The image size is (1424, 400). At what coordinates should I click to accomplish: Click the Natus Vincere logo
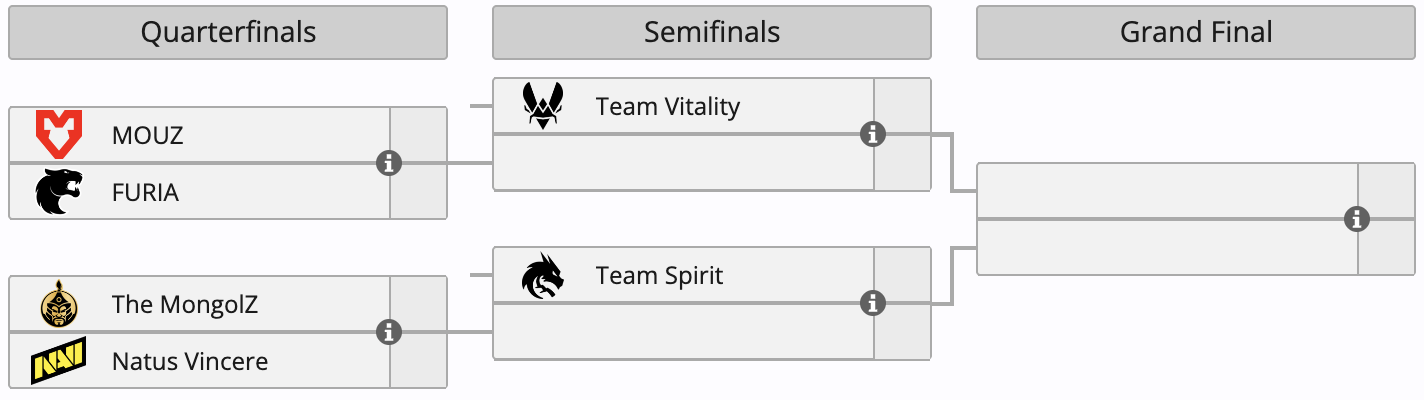(x=58, y=361)
